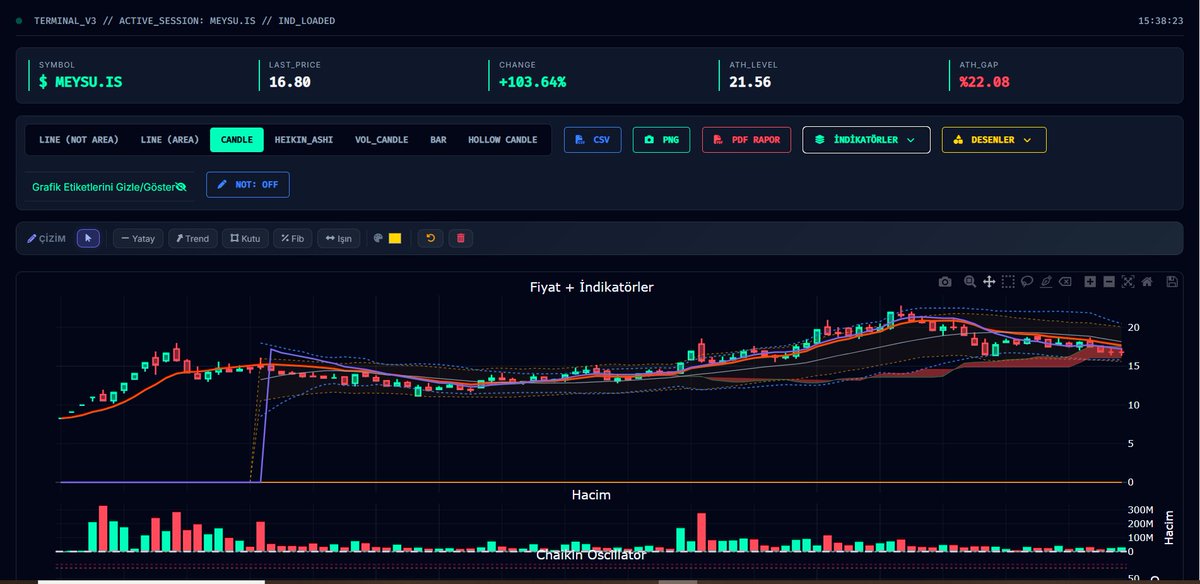Click the color palette icon
The image size is (1200, 584).
point(378,238)
